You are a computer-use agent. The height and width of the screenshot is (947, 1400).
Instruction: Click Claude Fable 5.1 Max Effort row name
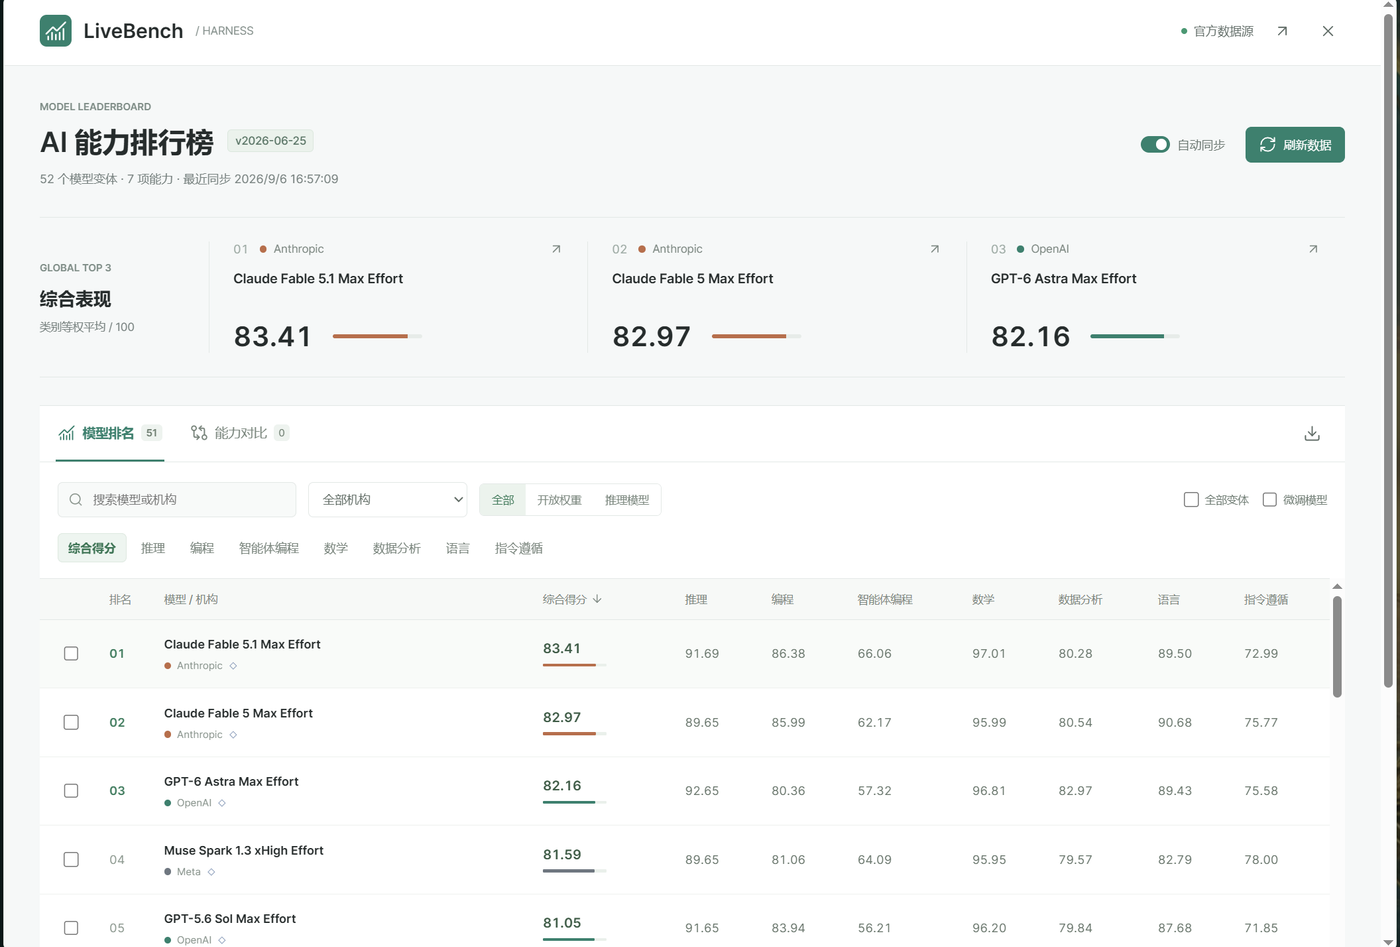(x=242, y=645)
